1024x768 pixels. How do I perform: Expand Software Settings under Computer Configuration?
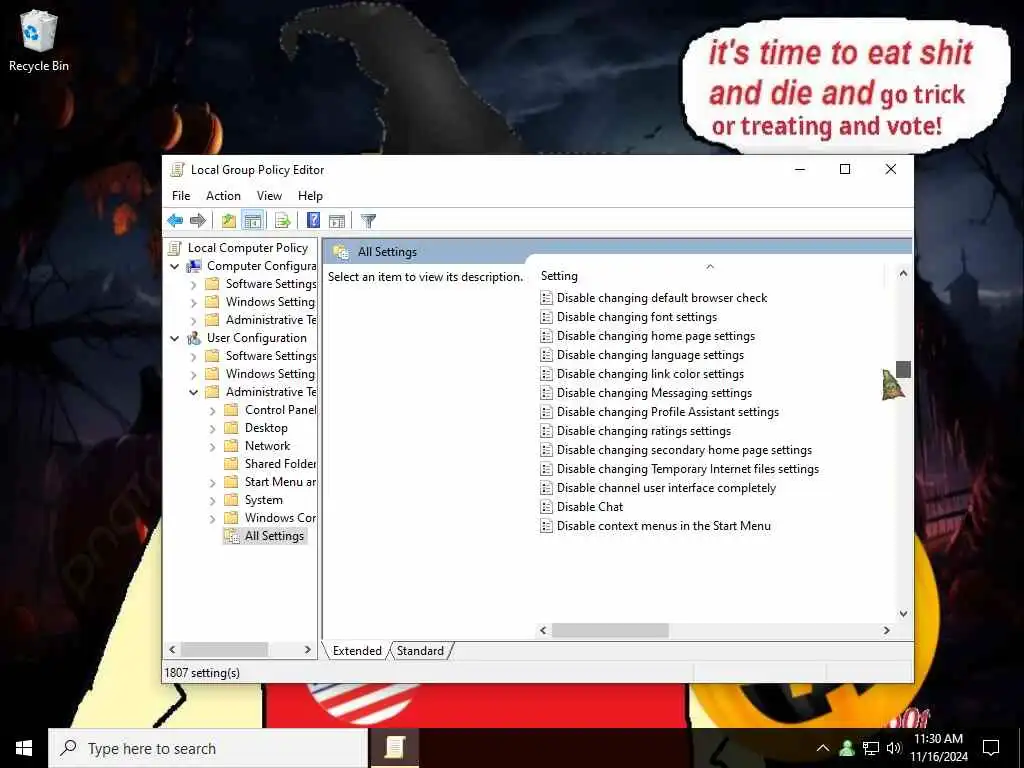point(193,285)
